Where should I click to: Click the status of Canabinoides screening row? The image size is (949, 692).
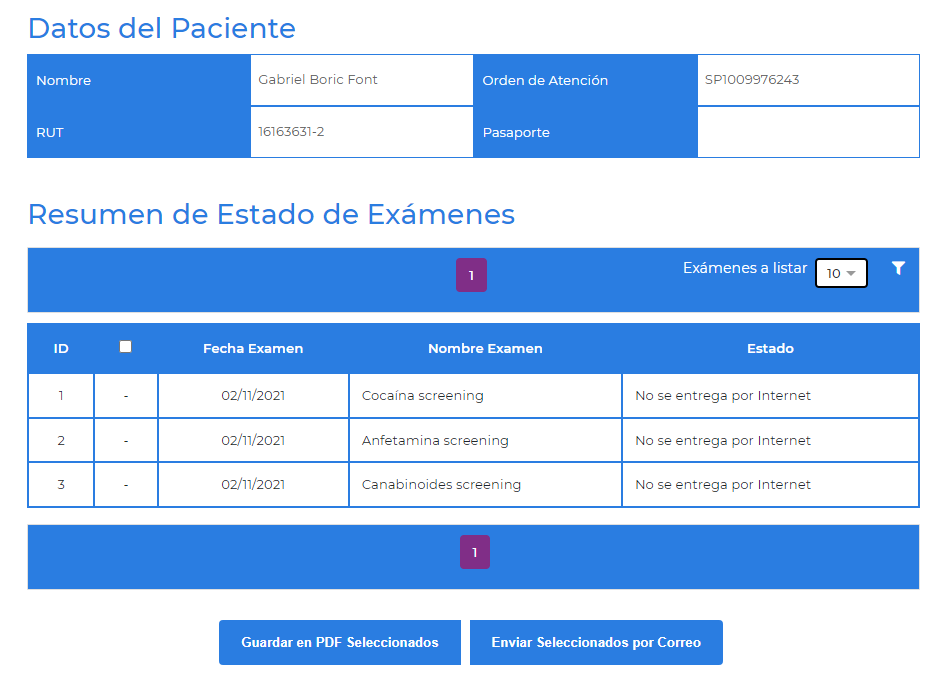pos(723,484)
